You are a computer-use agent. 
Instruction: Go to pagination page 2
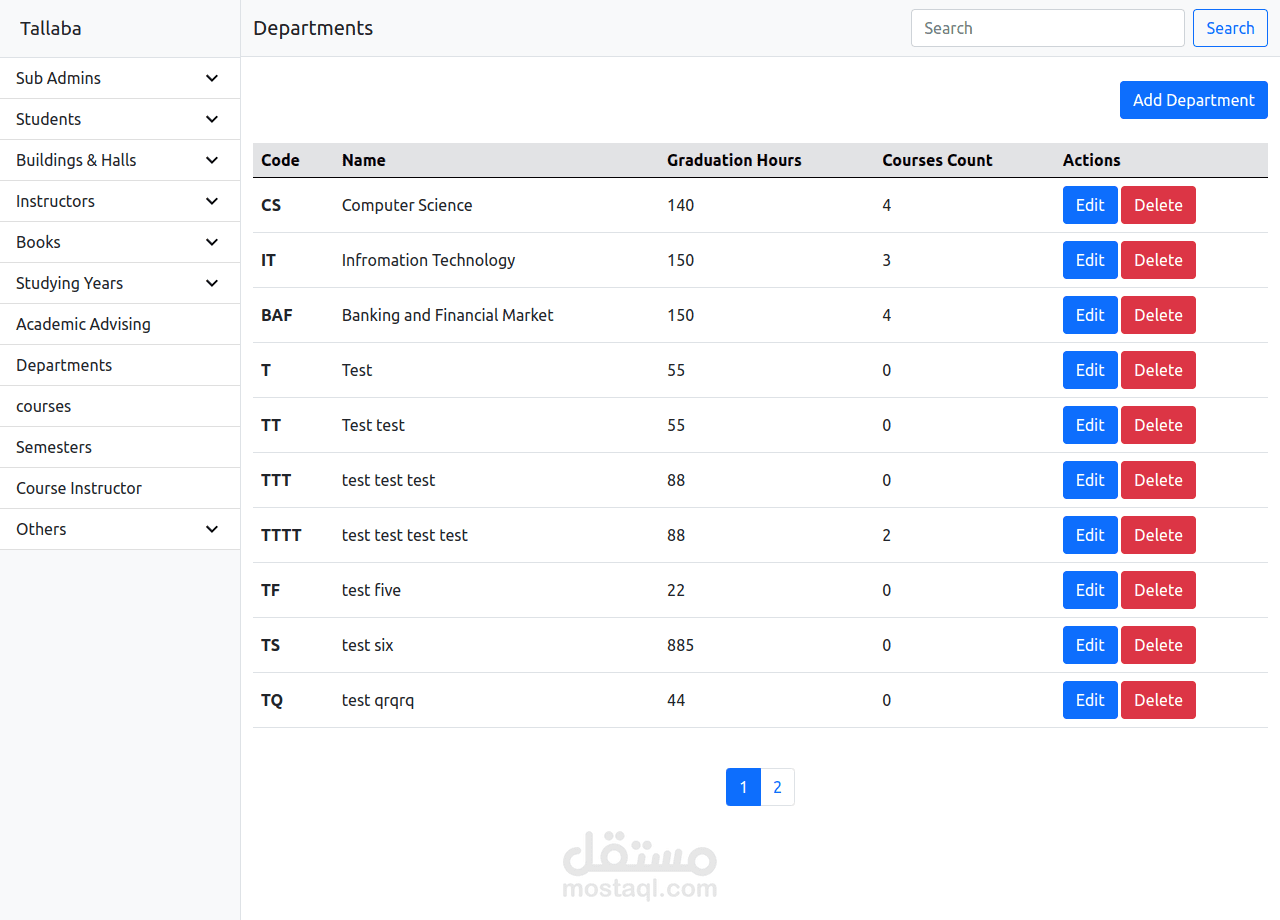[x=777, y=787]
